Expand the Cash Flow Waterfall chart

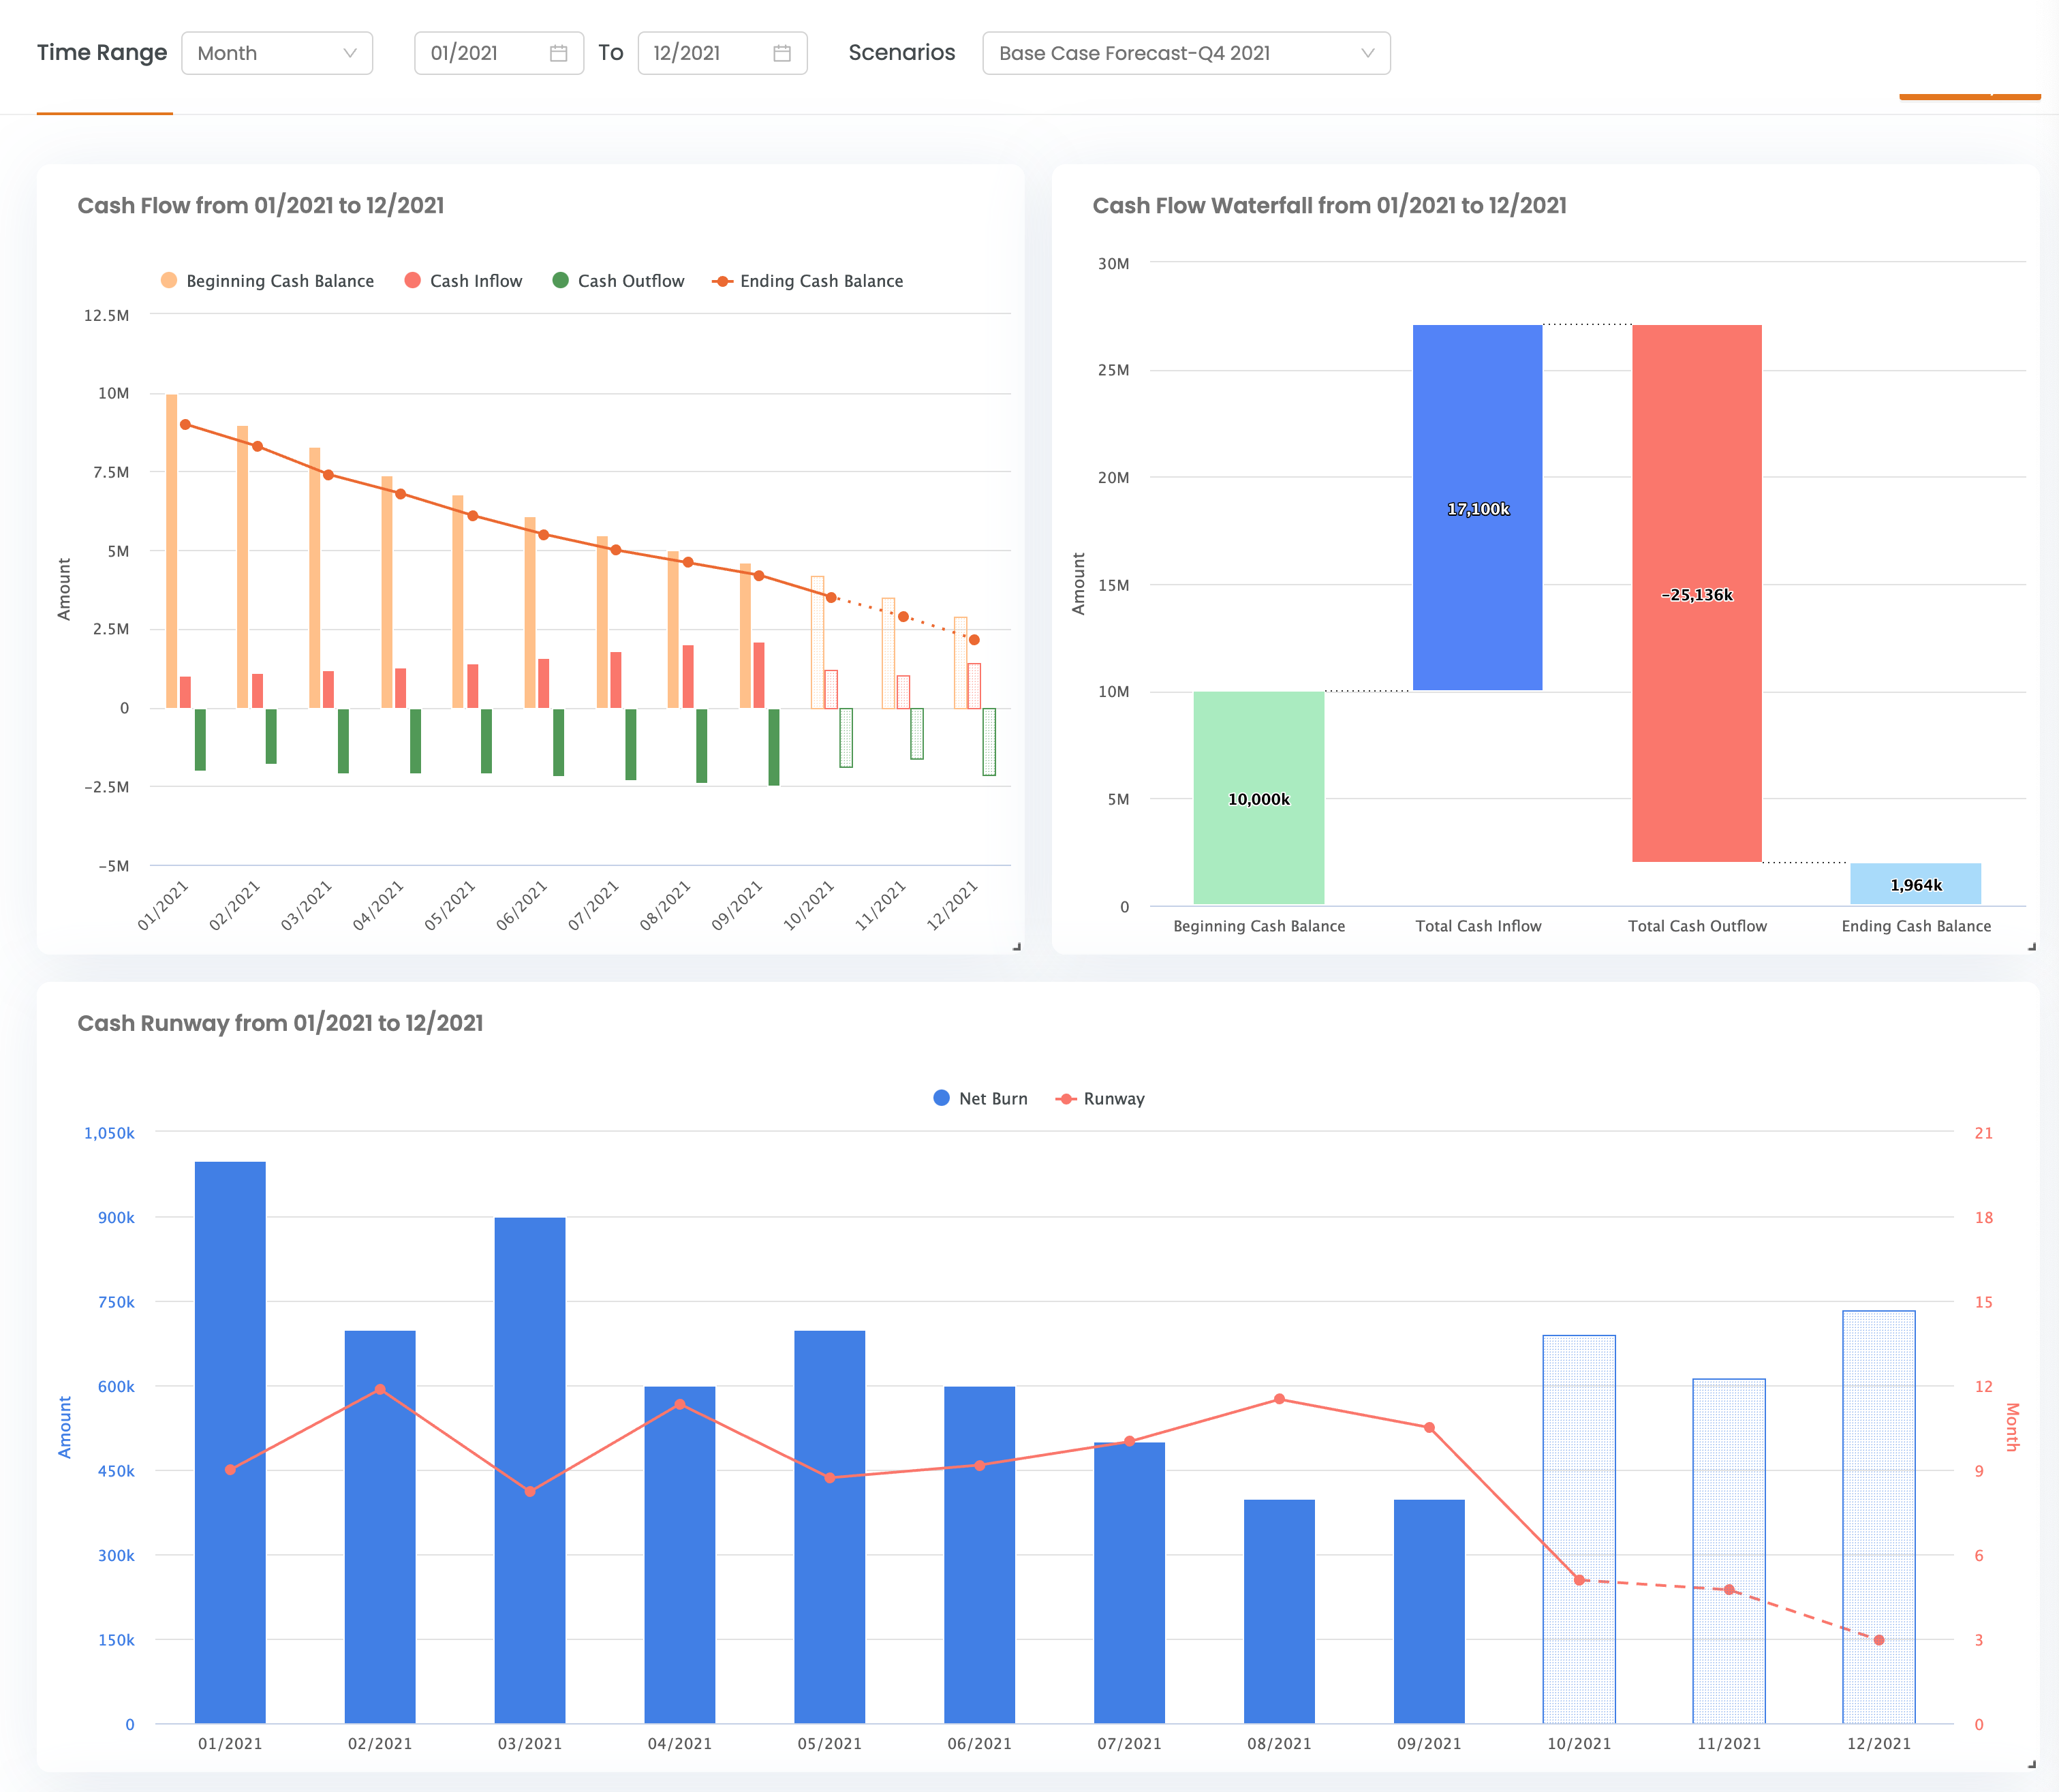pyautogui.click(x=2031, y=947)
